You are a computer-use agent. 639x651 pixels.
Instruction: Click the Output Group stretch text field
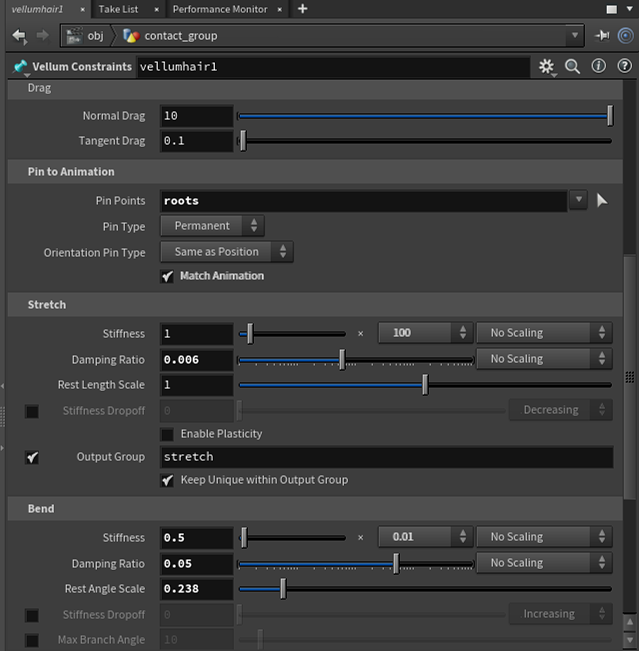tap(386, 457)
